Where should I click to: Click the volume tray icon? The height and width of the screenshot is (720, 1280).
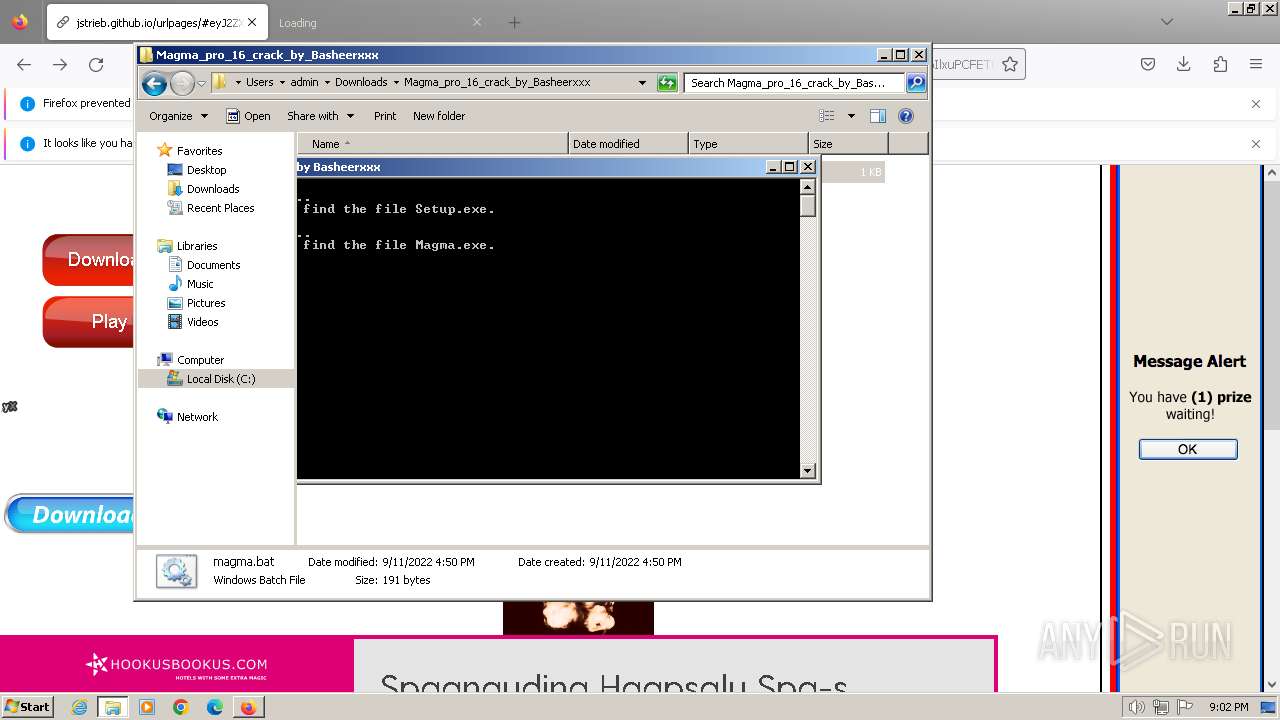point(1136,707)
